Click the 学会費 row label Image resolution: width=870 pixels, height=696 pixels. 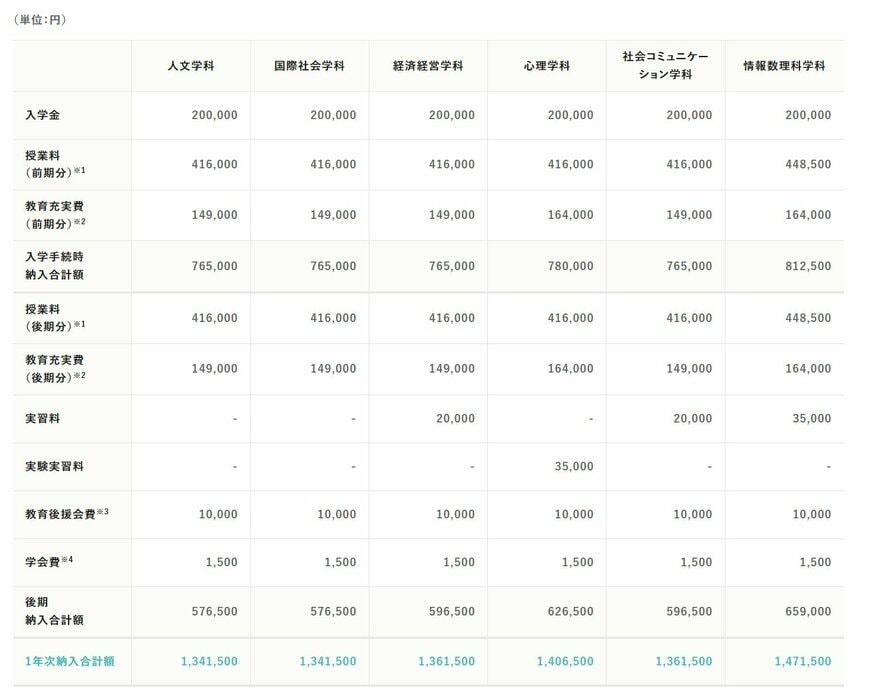point(45,561)
